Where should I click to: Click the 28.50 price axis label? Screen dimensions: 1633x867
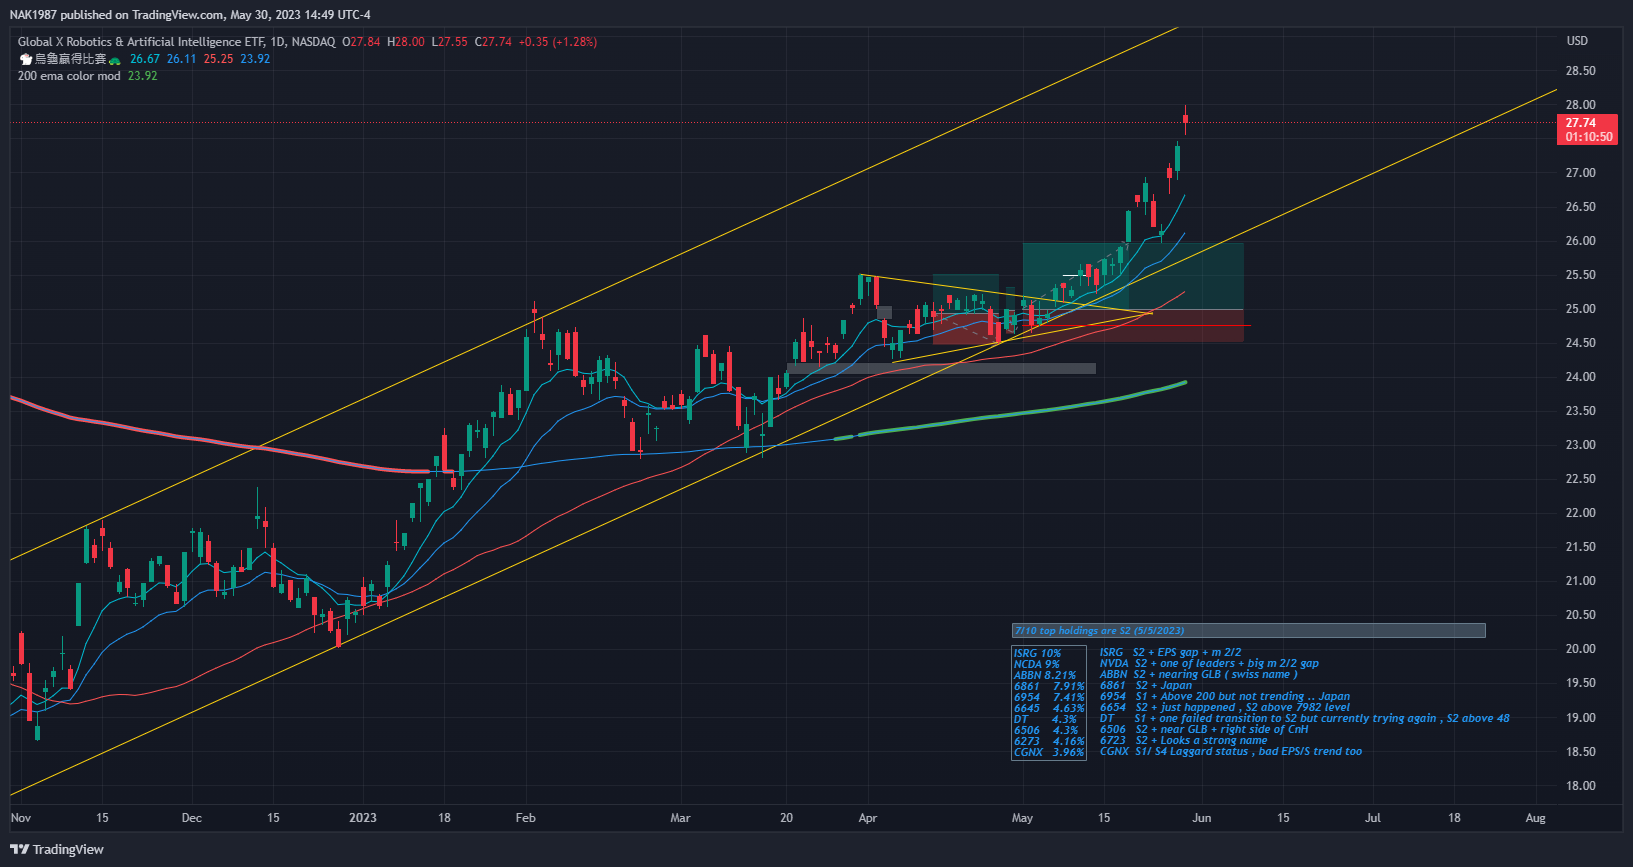click(1580, 71)
